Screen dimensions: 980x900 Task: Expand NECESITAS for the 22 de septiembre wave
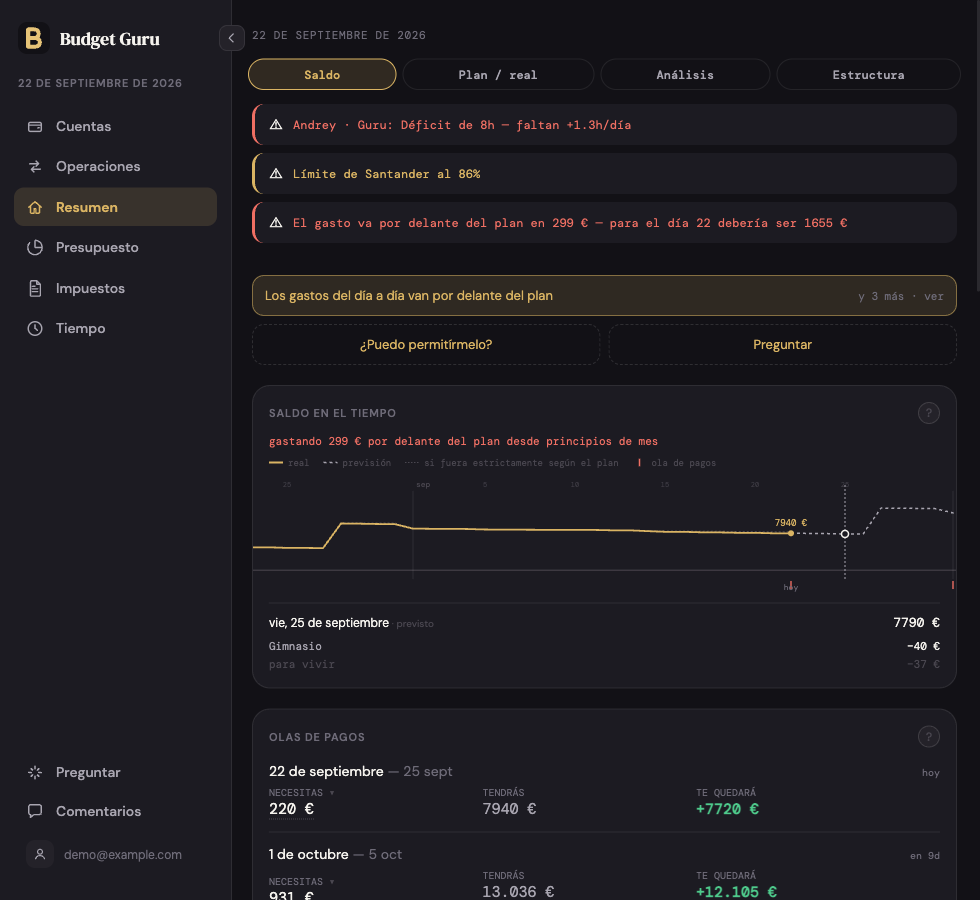(x=301, y=793)
